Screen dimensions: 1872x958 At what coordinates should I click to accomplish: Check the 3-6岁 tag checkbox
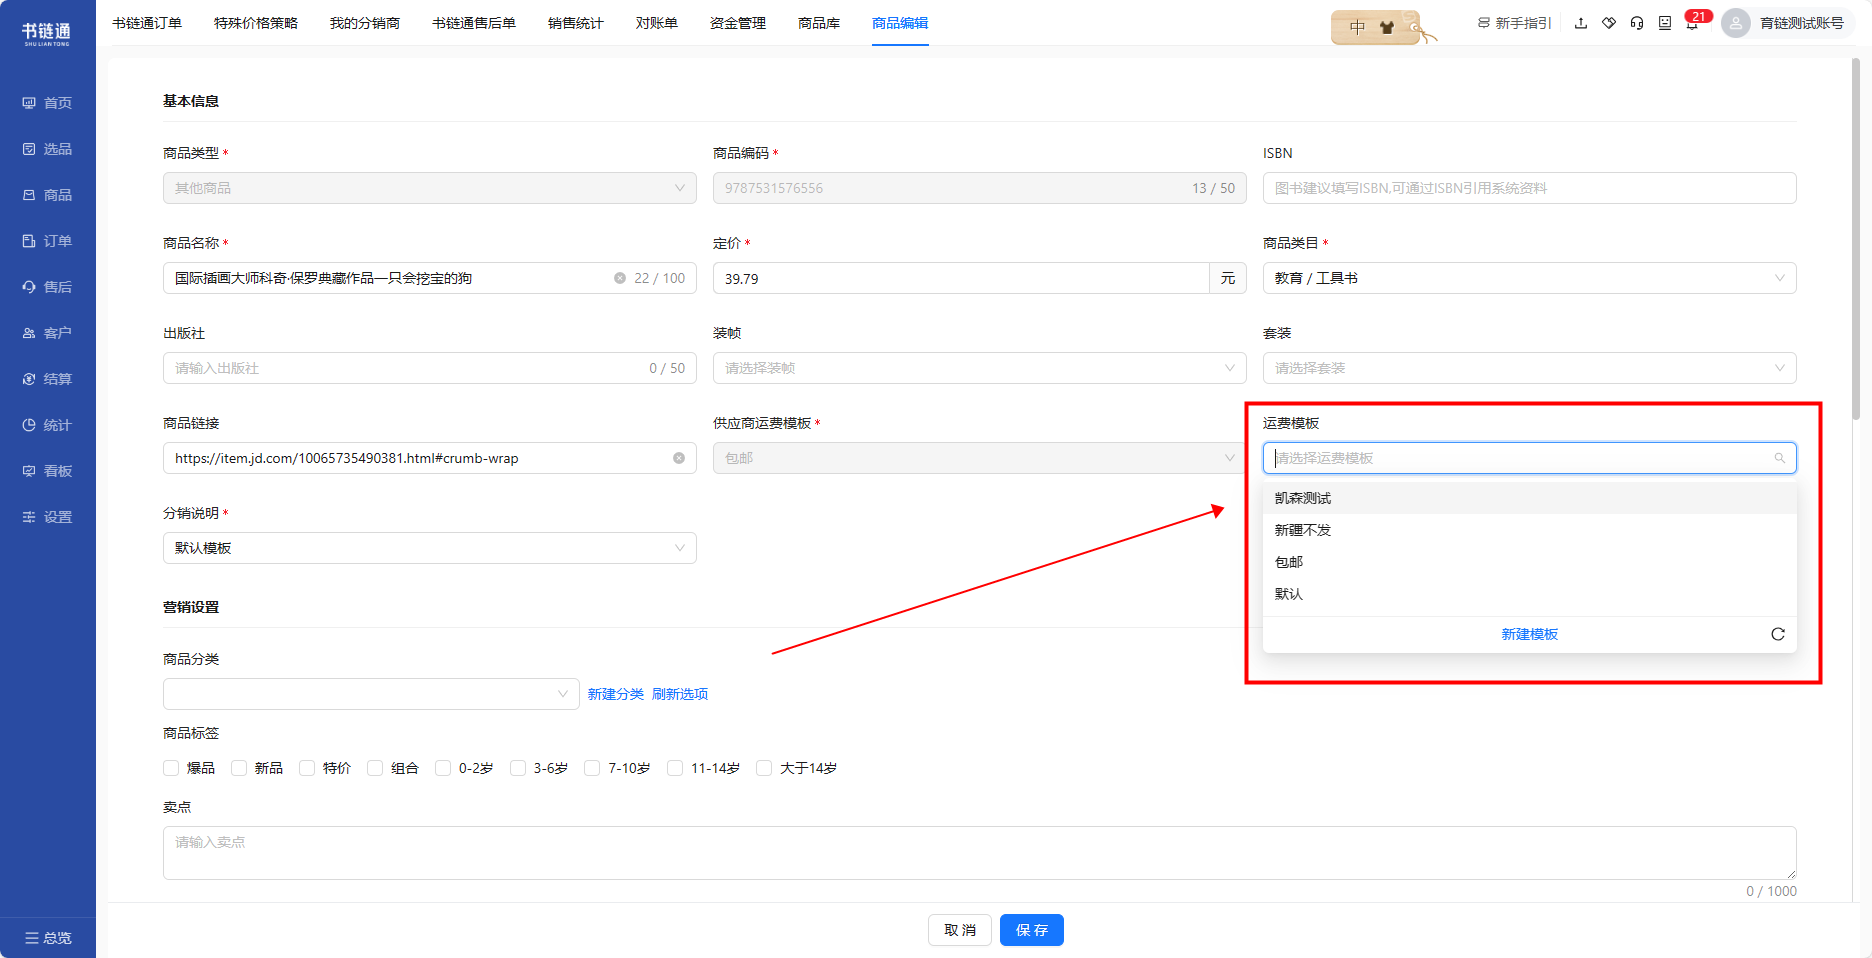(x=518, y=768)
